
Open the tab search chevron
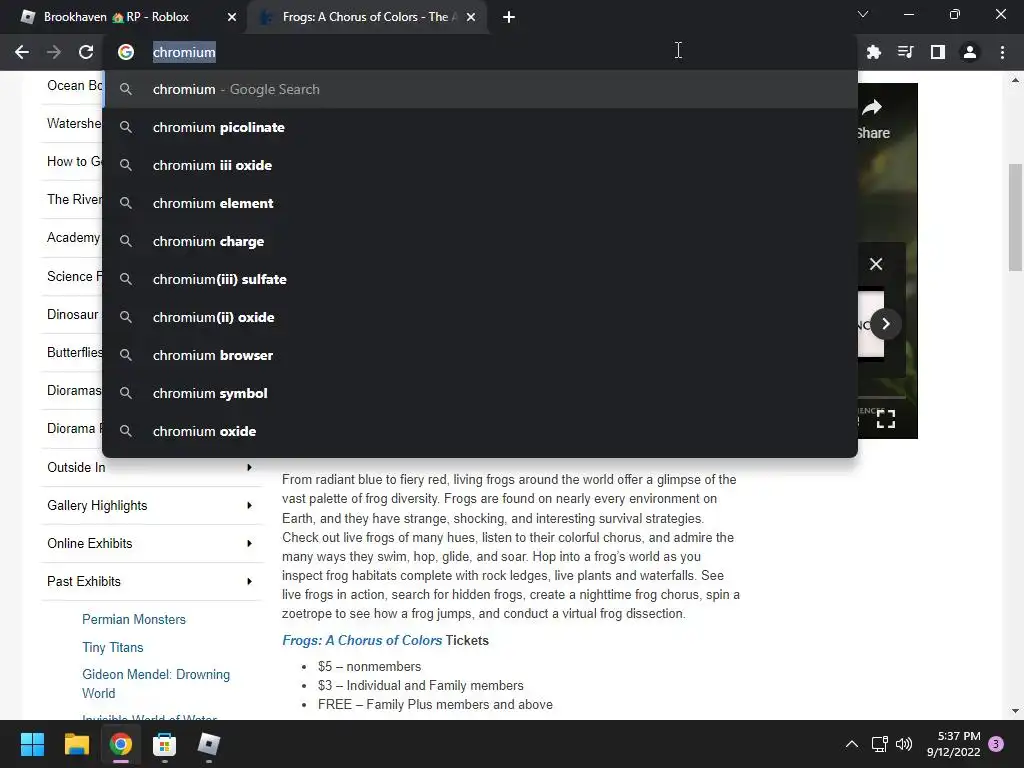pos(863,14)
